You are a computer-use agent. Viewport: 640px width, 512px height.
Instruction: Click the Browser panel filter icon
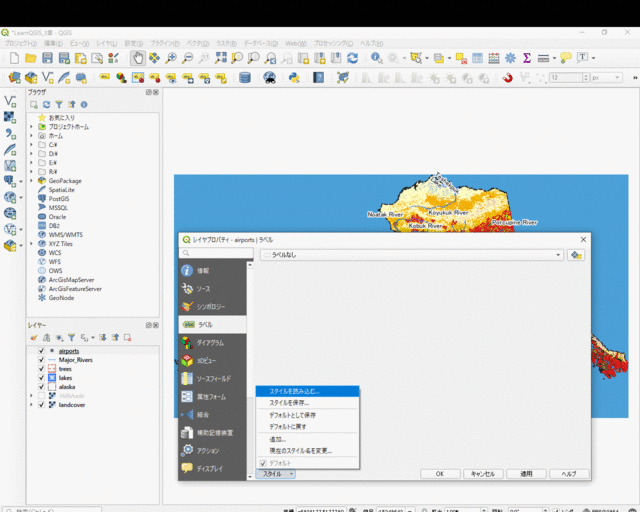59,105
